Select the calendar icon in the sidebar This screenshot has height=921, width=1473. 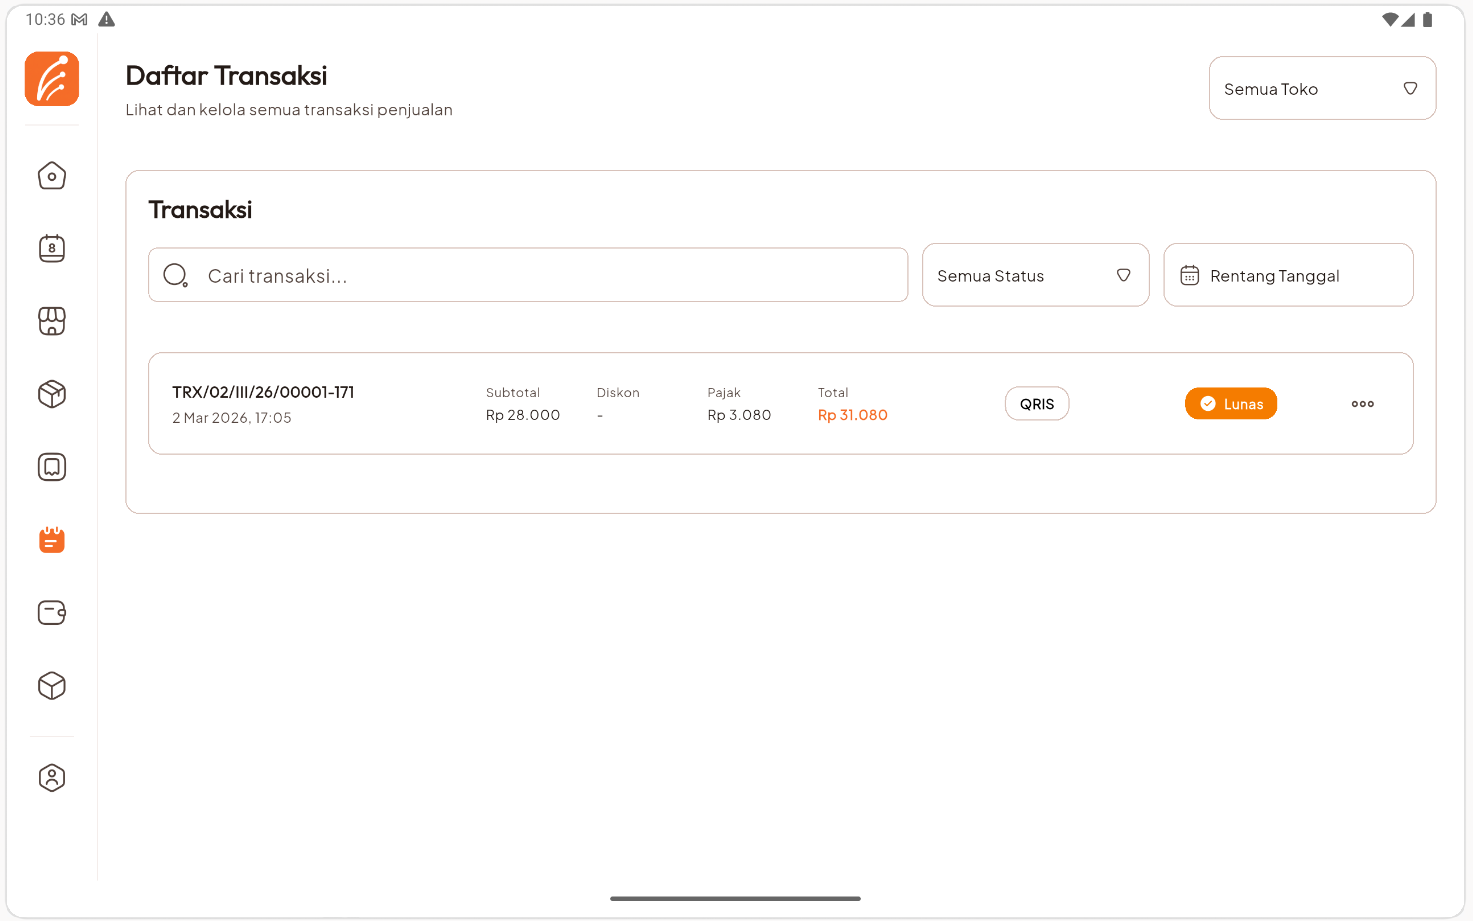pyautogui.click(x=51, y=248)
